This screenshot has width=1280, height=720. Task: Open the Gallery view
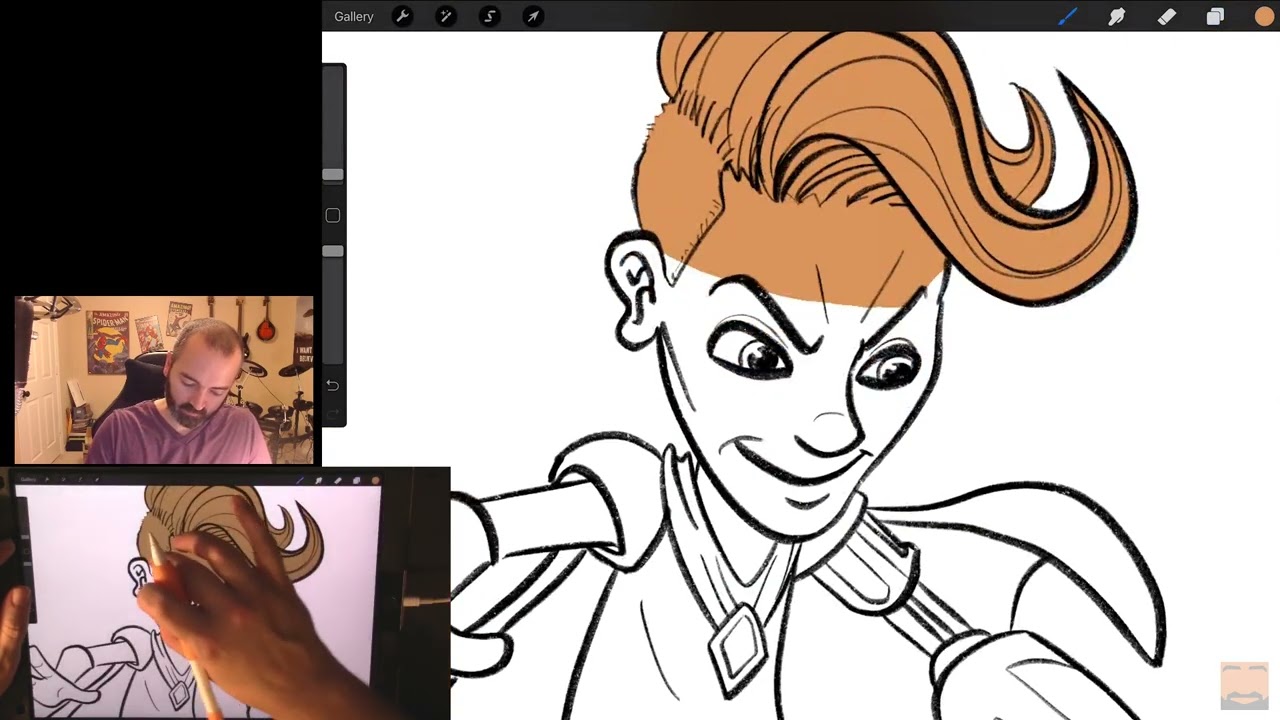354,17
